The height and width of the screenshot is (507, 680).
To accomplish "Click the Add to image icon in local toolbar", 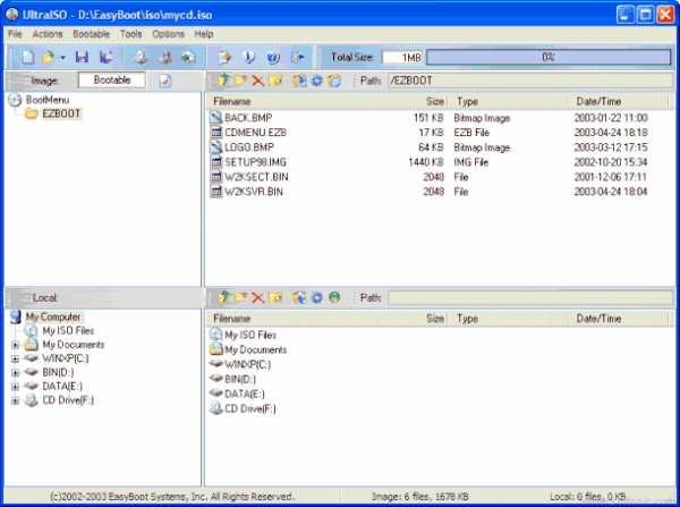I will click(299, 298).
